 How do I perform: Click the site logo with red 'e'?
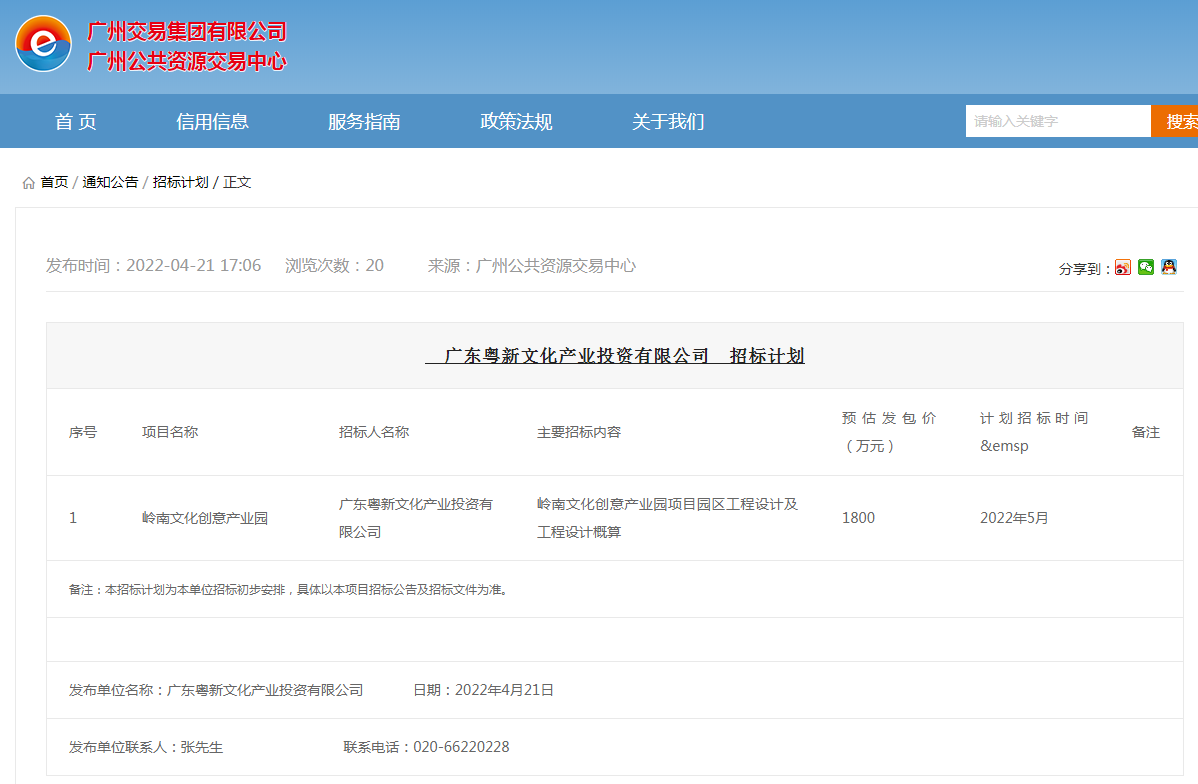[x=44, y=44]
